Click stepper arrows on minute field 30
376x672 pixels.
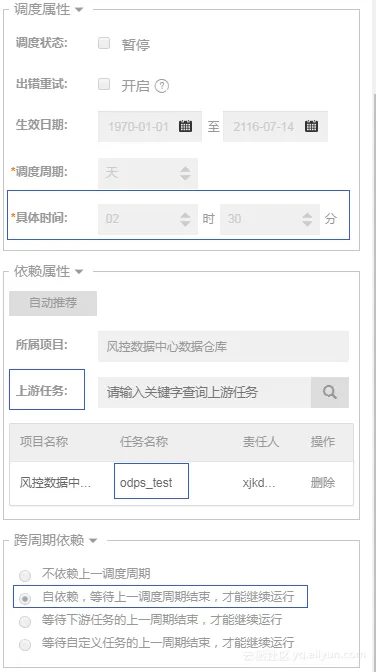click(307, 219)
